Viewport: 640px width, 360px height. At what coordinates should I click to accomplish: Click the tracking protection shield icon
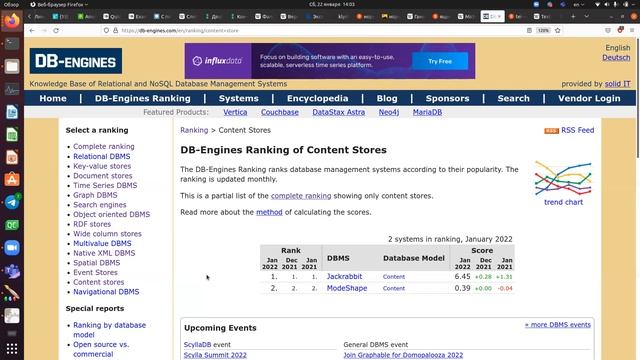106,31
